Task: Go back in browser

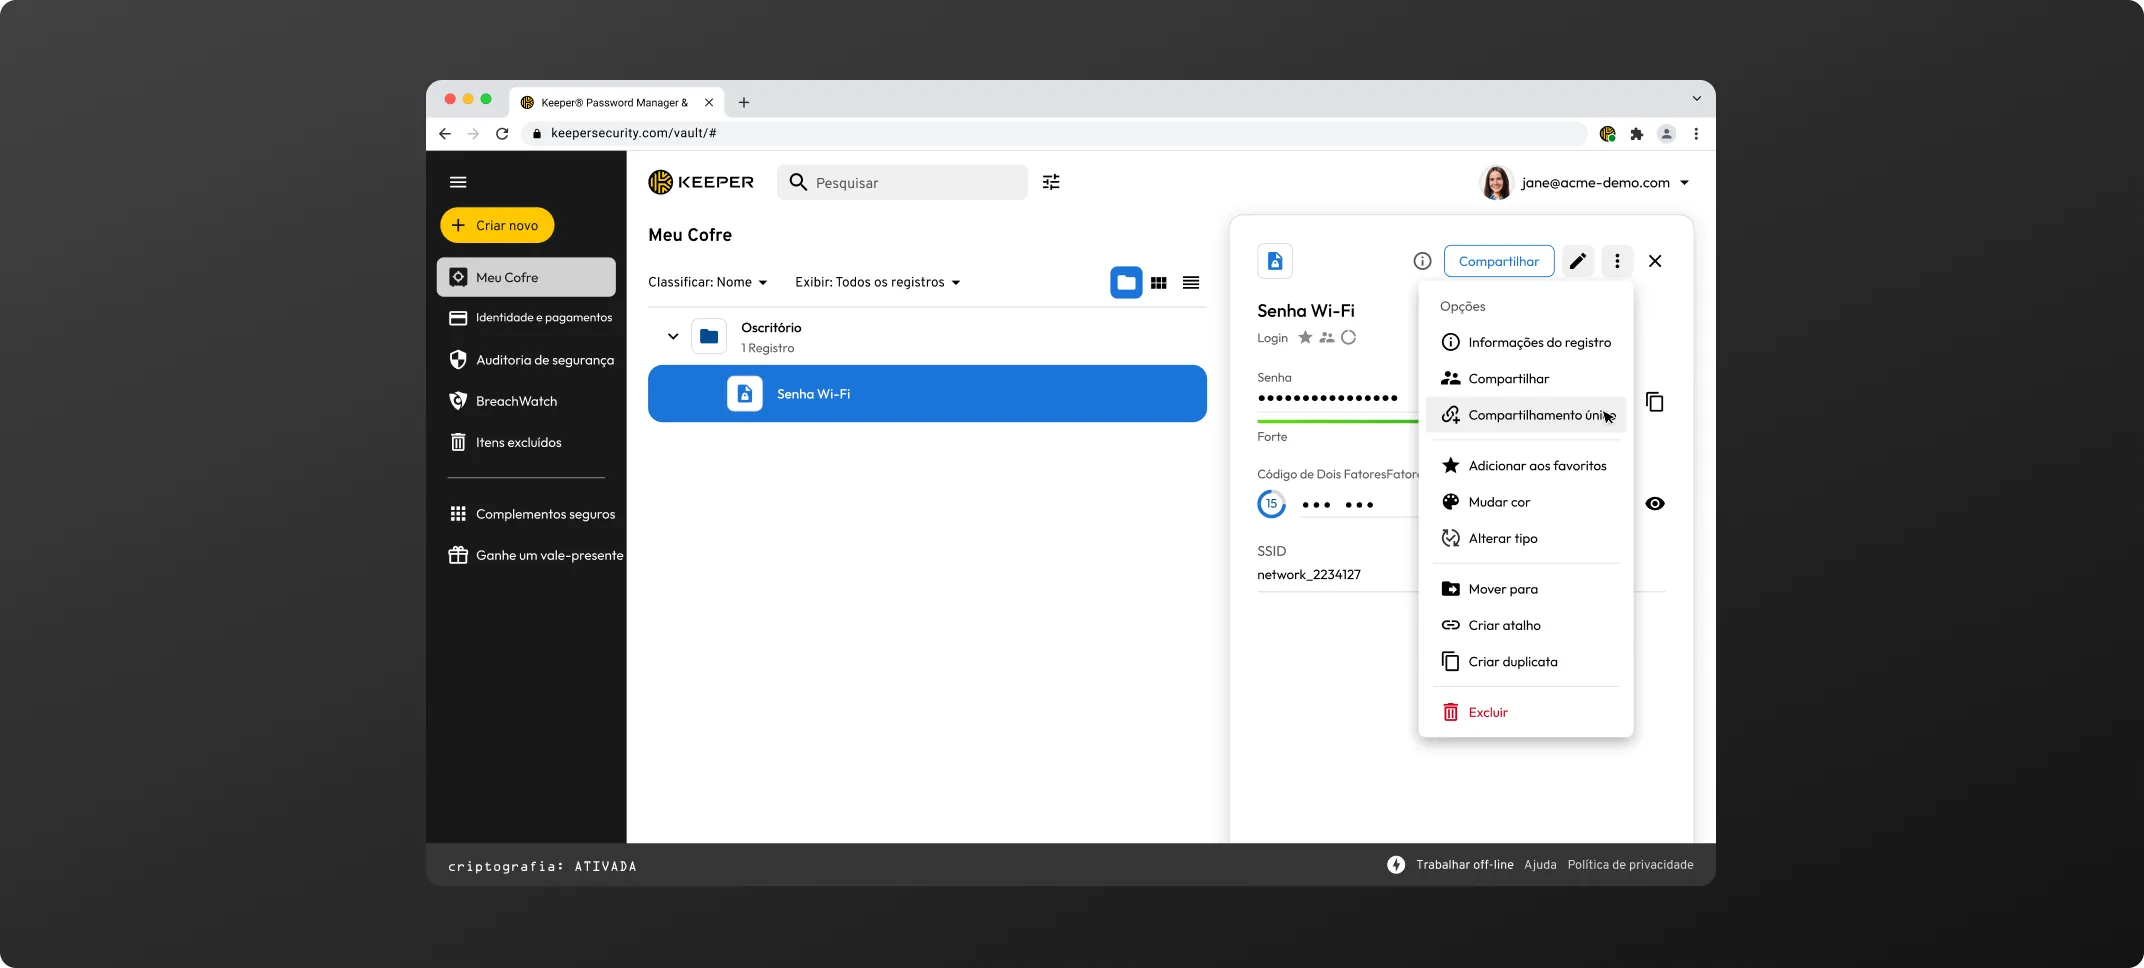Action: [445, 133]
